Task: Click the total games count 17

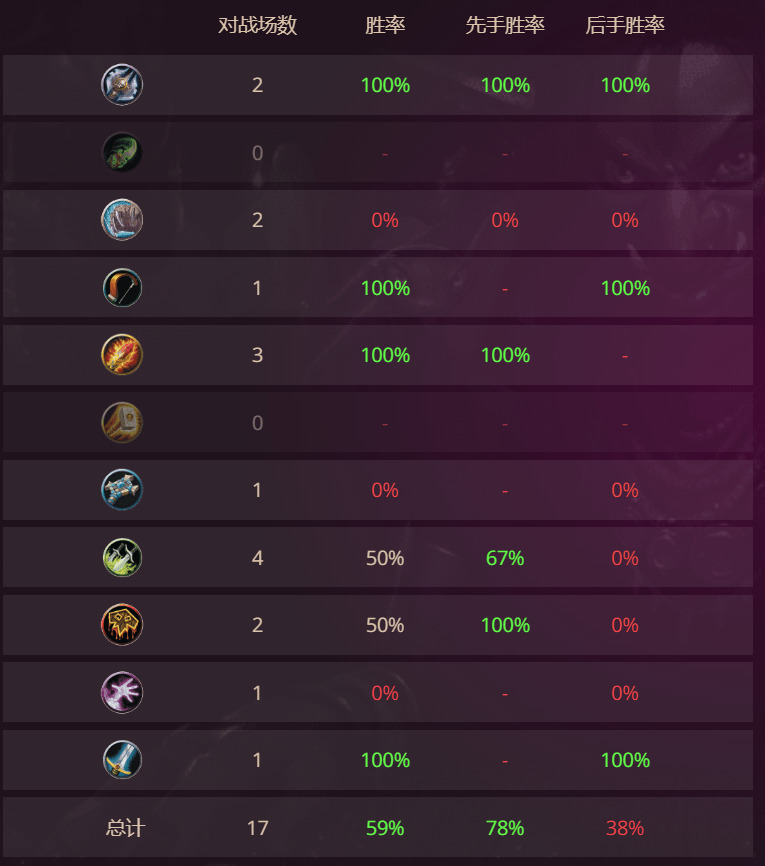Action: (x=257, y=828)
